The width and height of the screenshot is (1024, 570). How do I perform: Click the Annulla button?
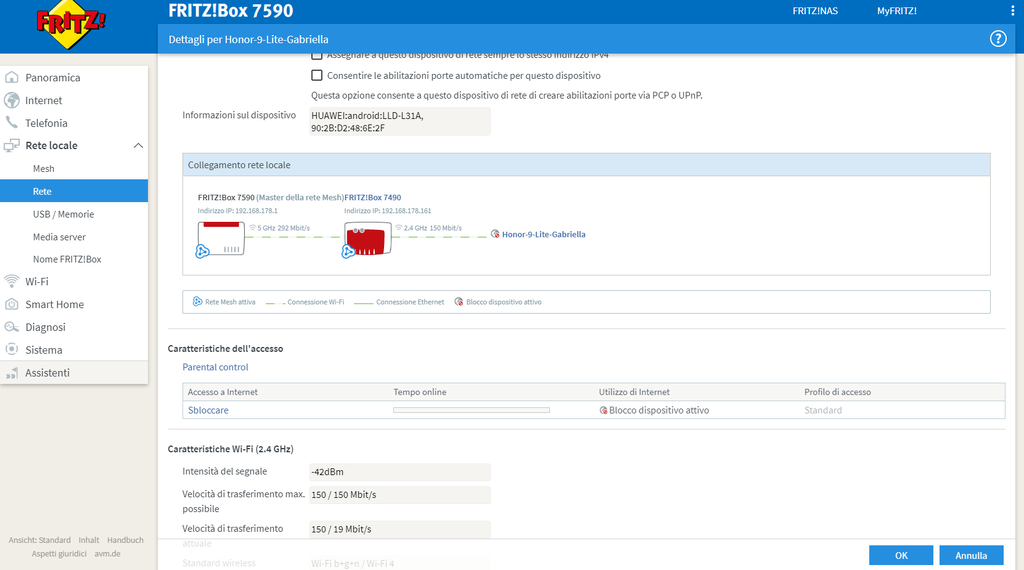pos(971,556)
